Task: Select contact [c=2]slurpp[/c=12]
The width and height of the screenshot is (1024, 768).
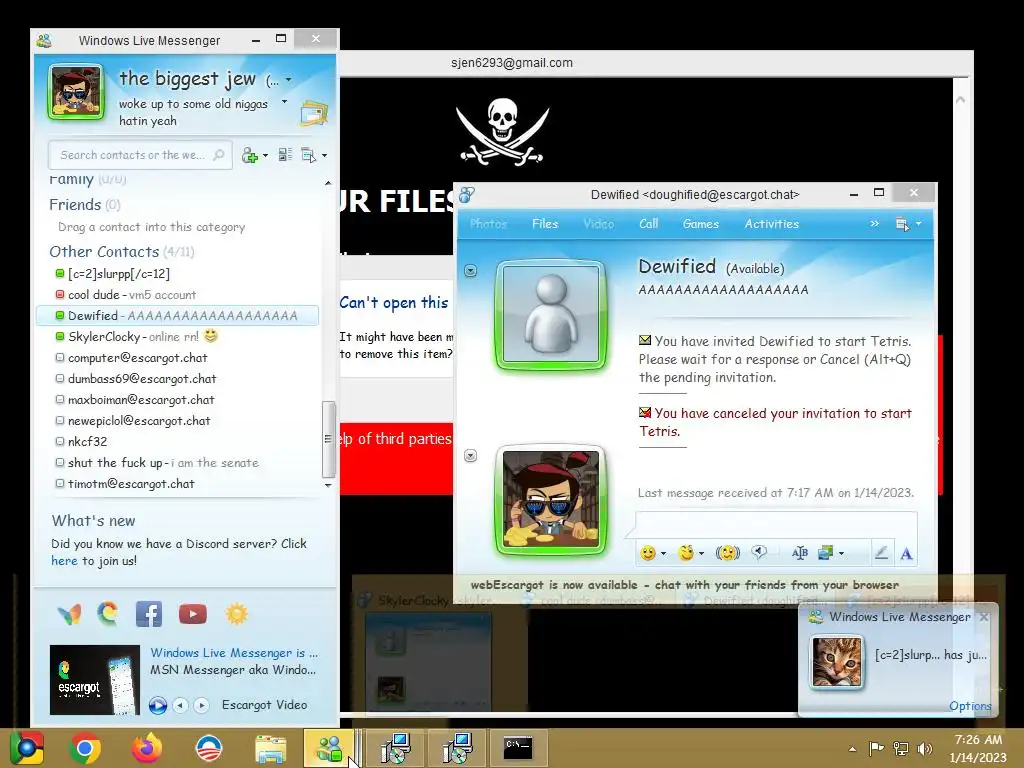Action: coord(118,274)
